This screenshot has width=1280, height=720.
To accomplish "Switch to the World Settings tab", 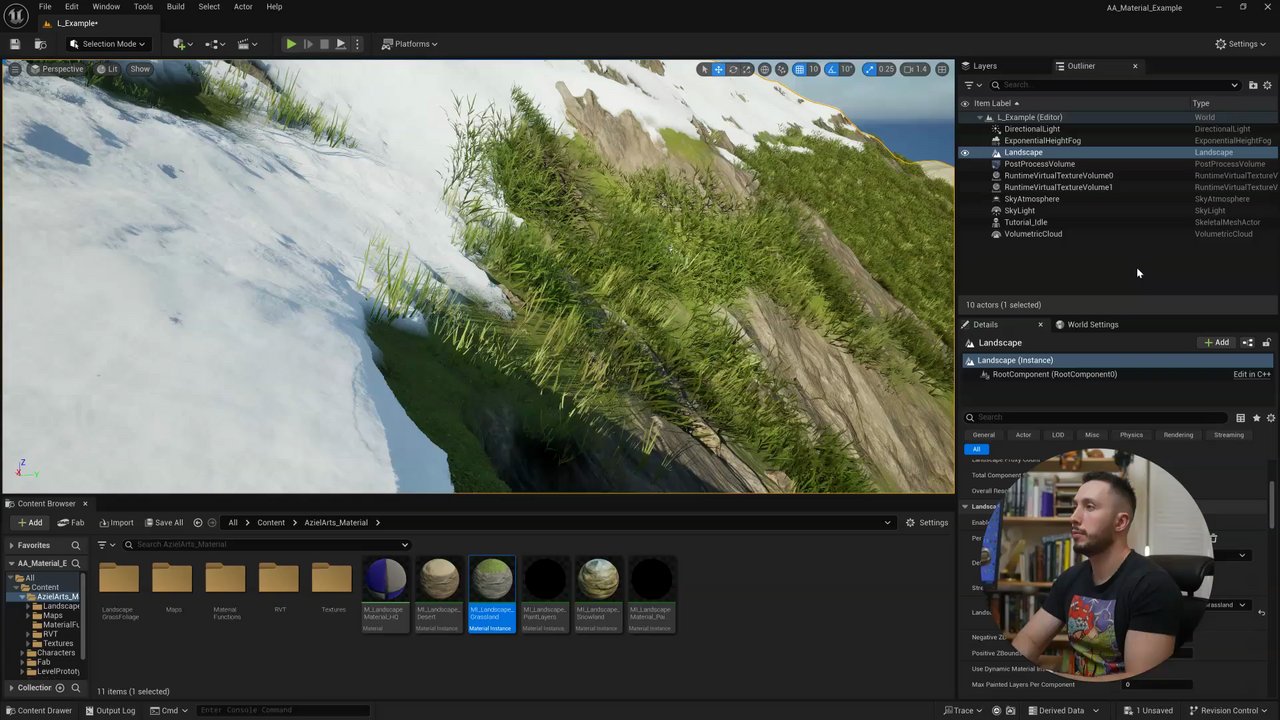I will click(1092, 324).
